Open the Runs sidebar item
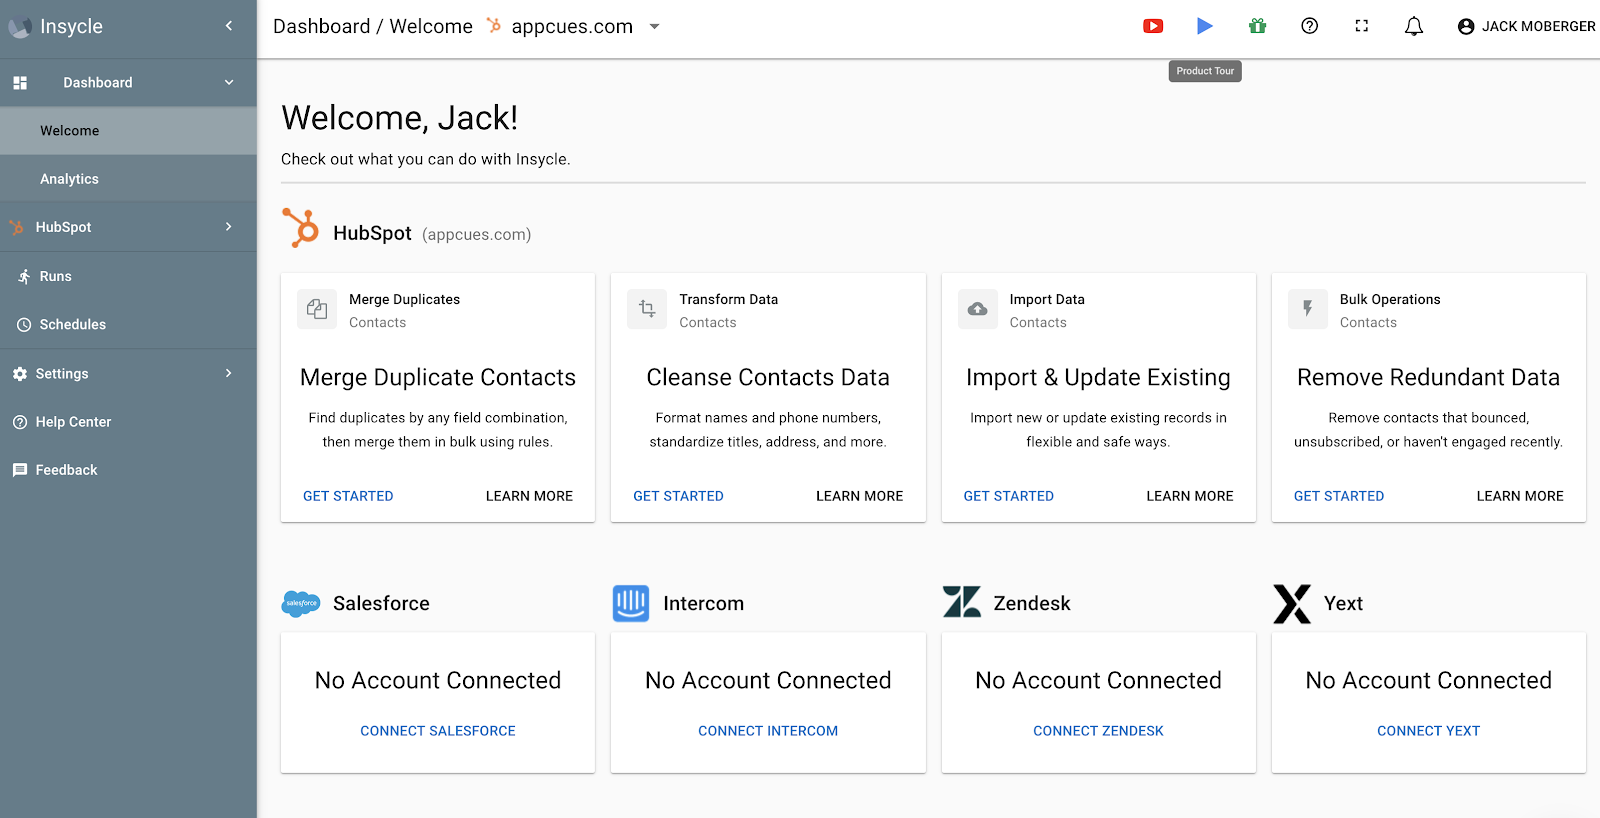Viewport: 1600px width, 818px height. (128, 276)
